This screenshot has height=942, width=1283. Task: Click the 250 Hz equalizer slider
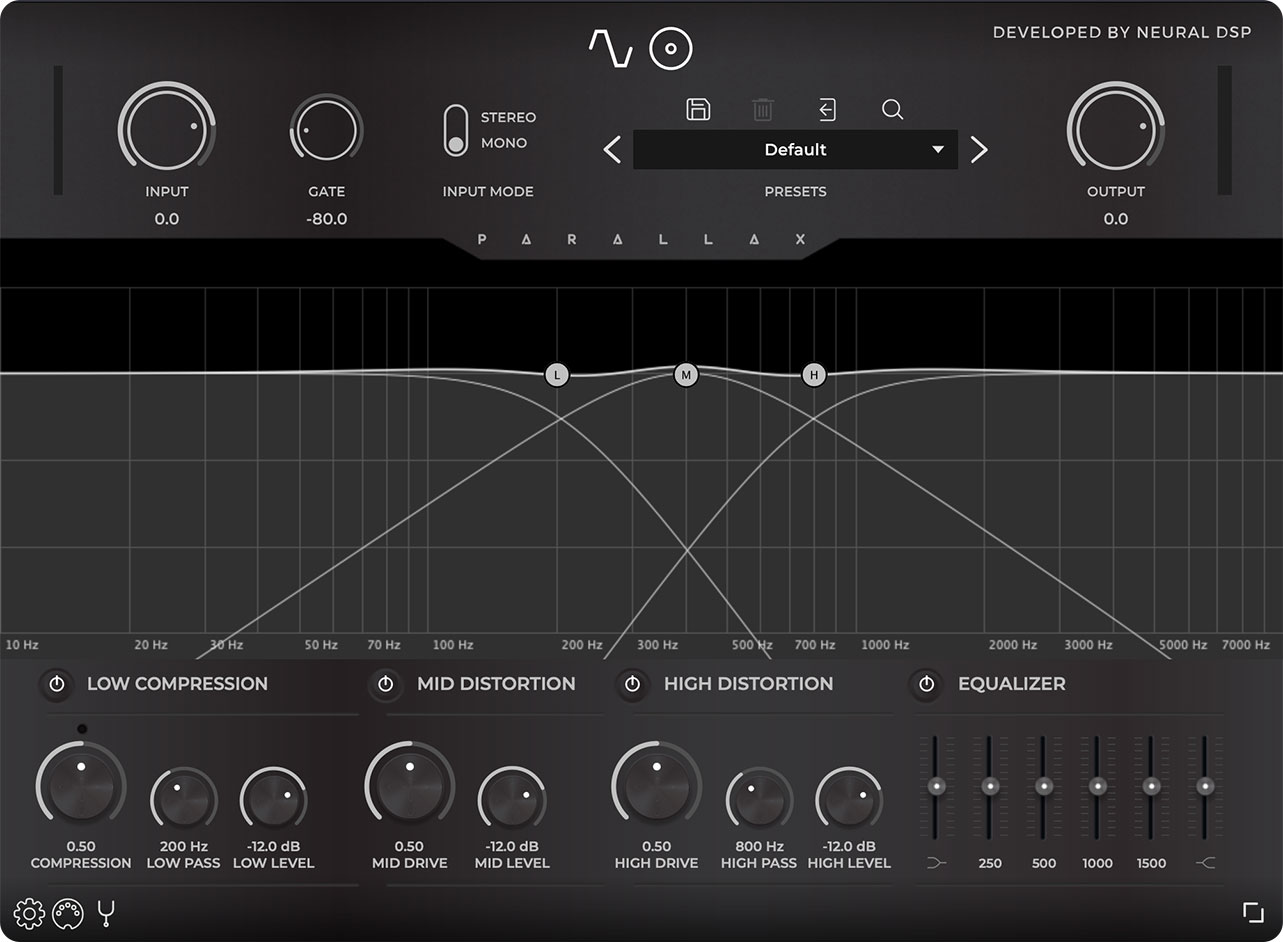(990, 786)
